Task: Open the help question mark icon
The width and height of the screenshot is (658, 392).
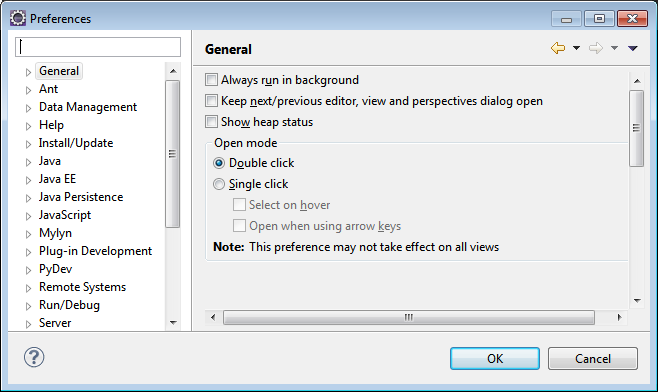Action: (x=34, y=357)
